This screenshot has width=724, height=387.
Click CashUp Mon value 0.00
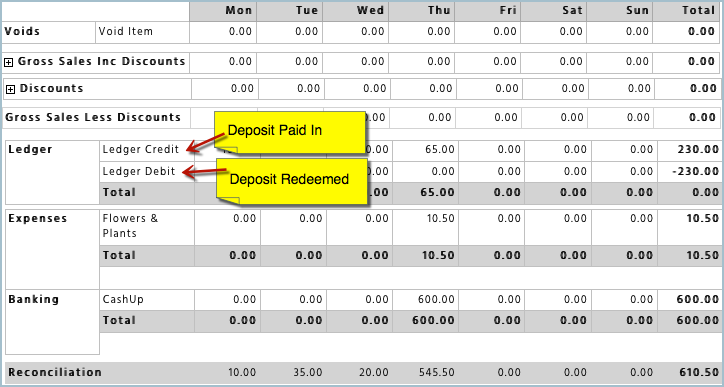[245, 299]
